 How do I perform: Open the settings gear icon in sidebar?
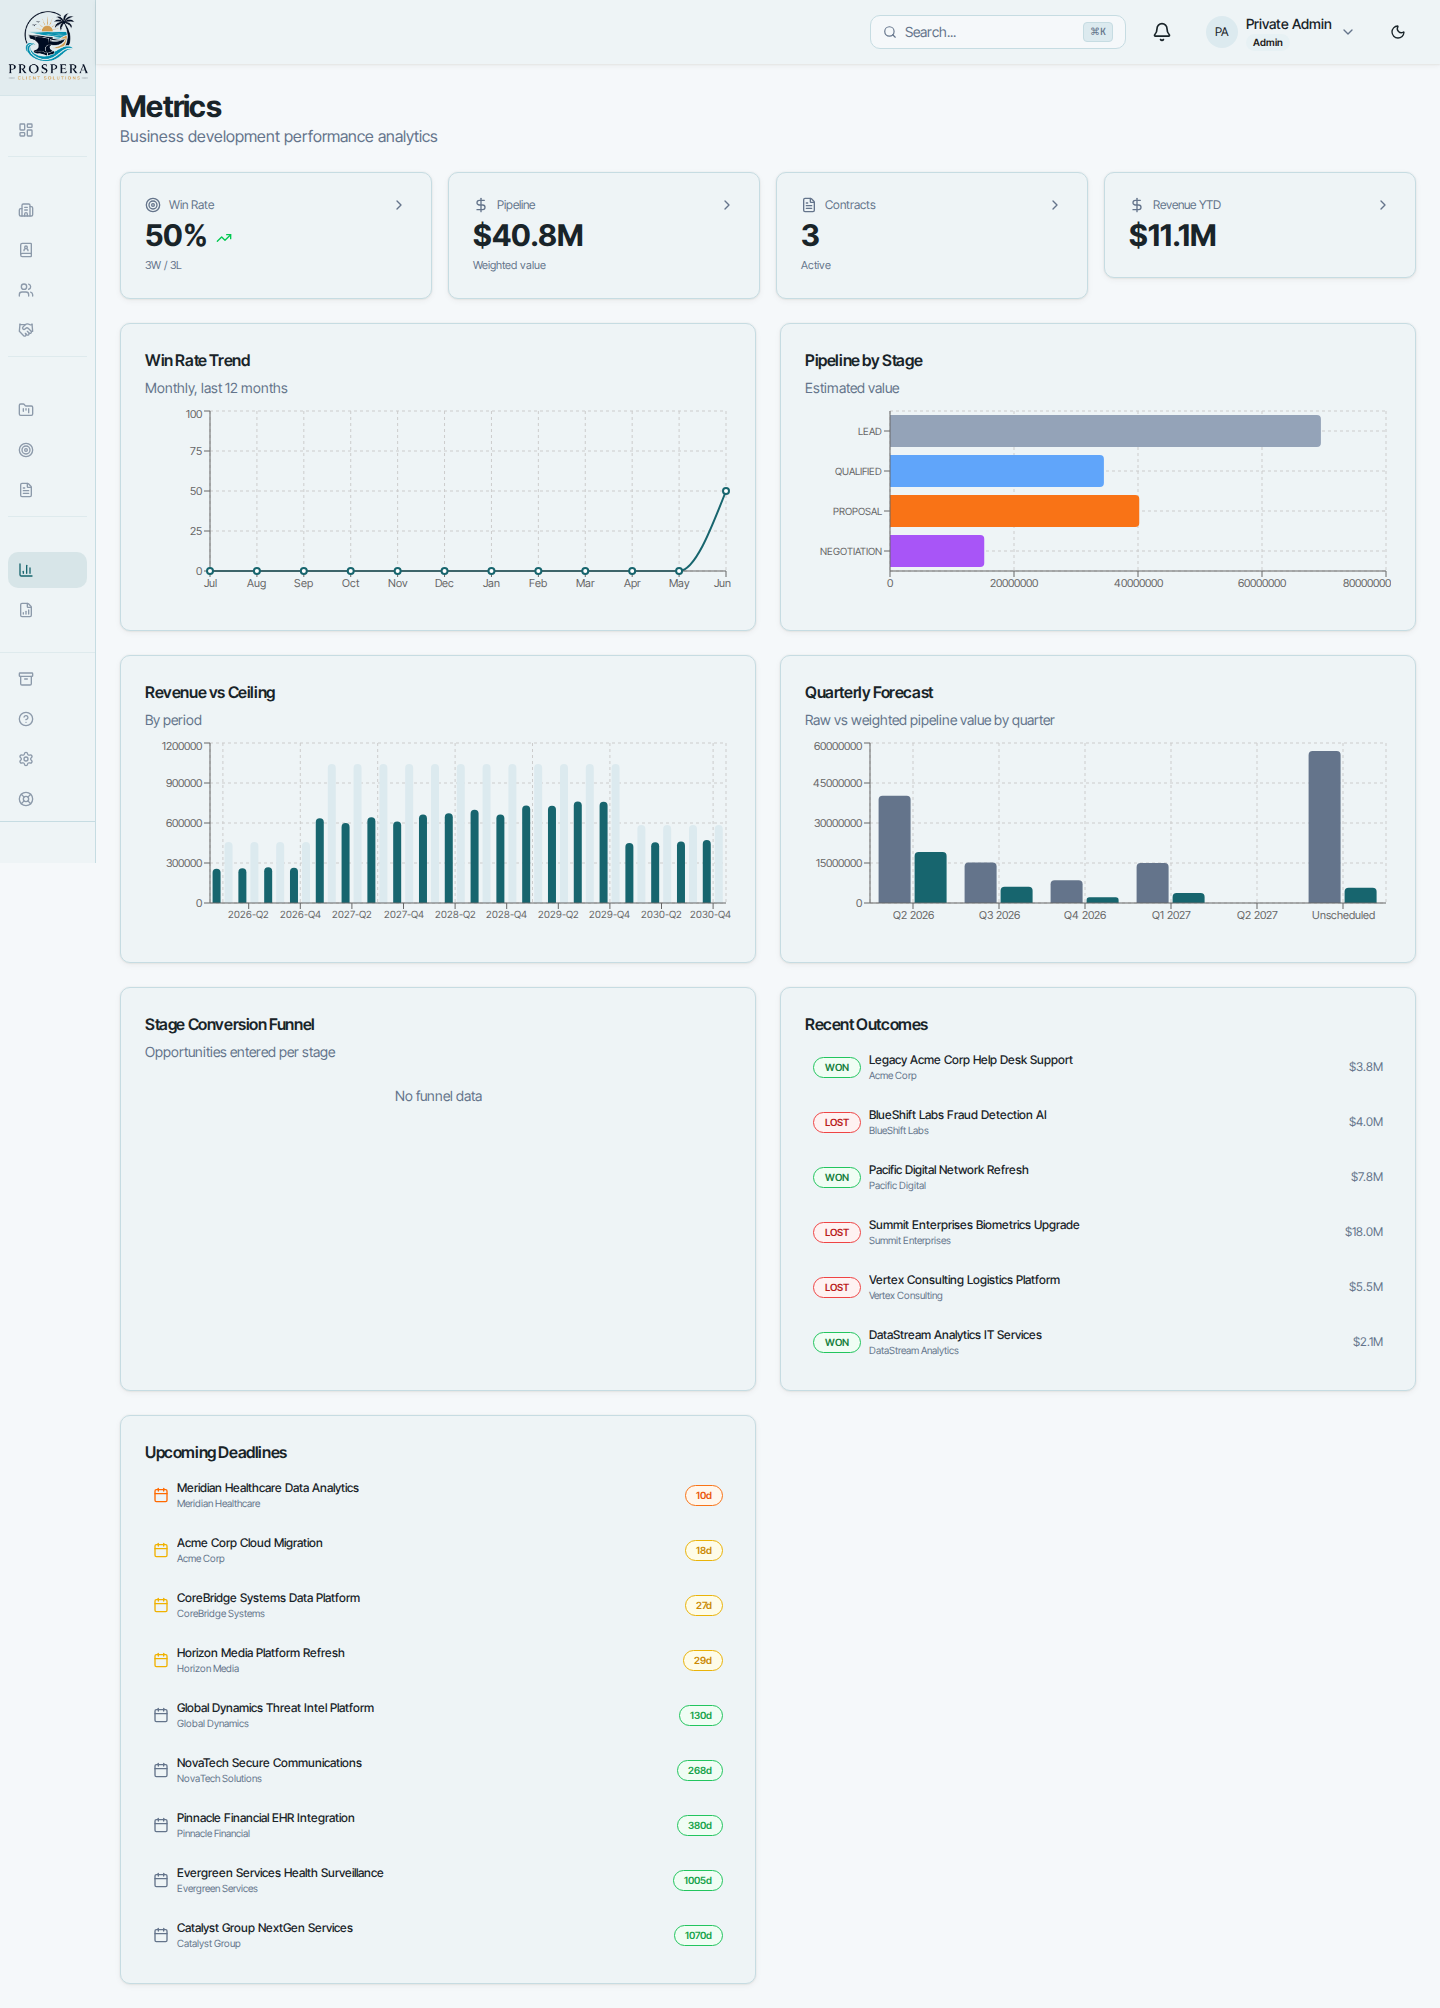coord(26,759)
